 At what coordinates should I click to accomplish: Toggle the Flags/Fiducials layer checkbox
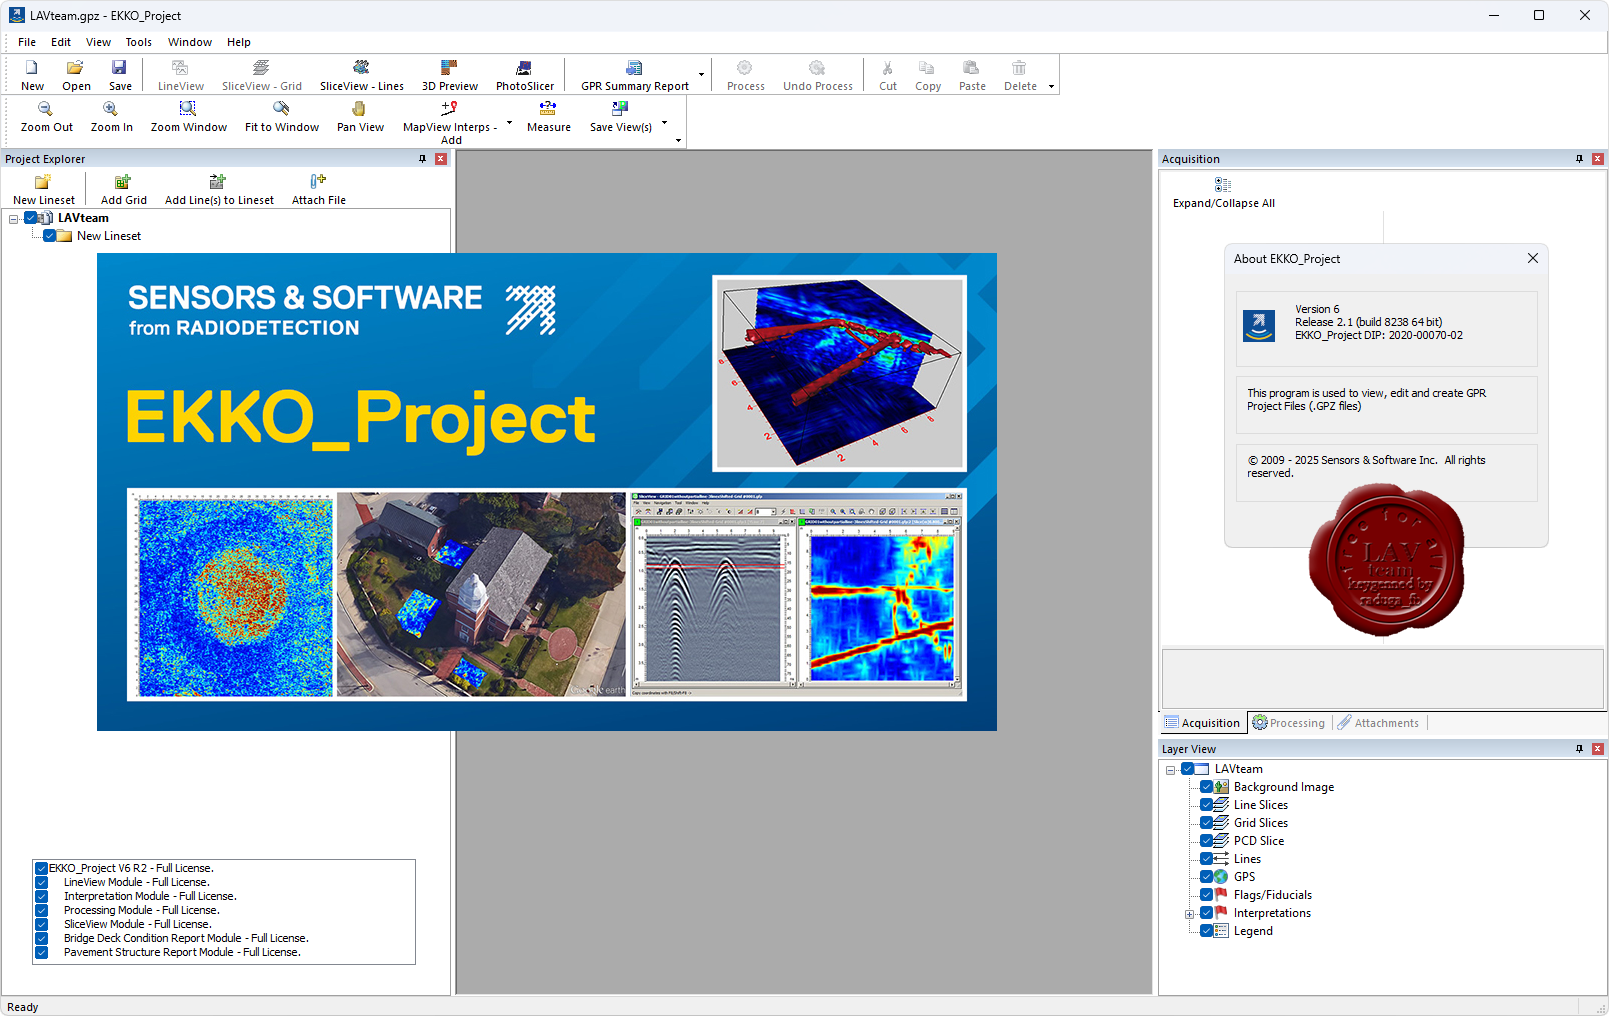pos(1206,895)
